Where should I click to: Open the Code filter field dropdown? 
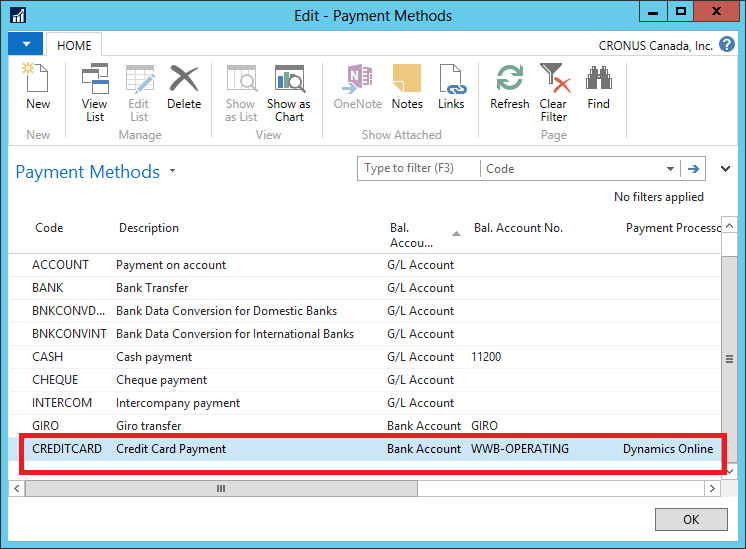coord(670,168)
